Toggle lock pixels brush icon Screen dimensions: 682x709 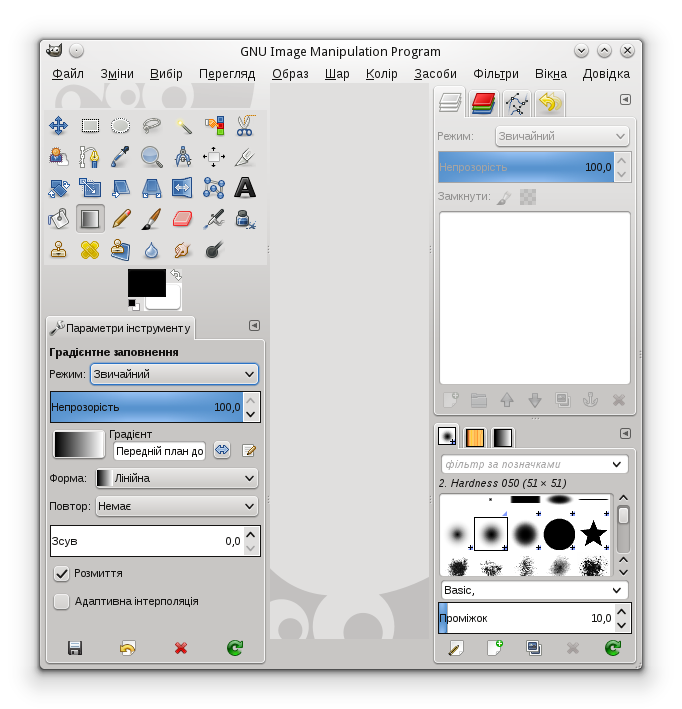click(504, 197)
